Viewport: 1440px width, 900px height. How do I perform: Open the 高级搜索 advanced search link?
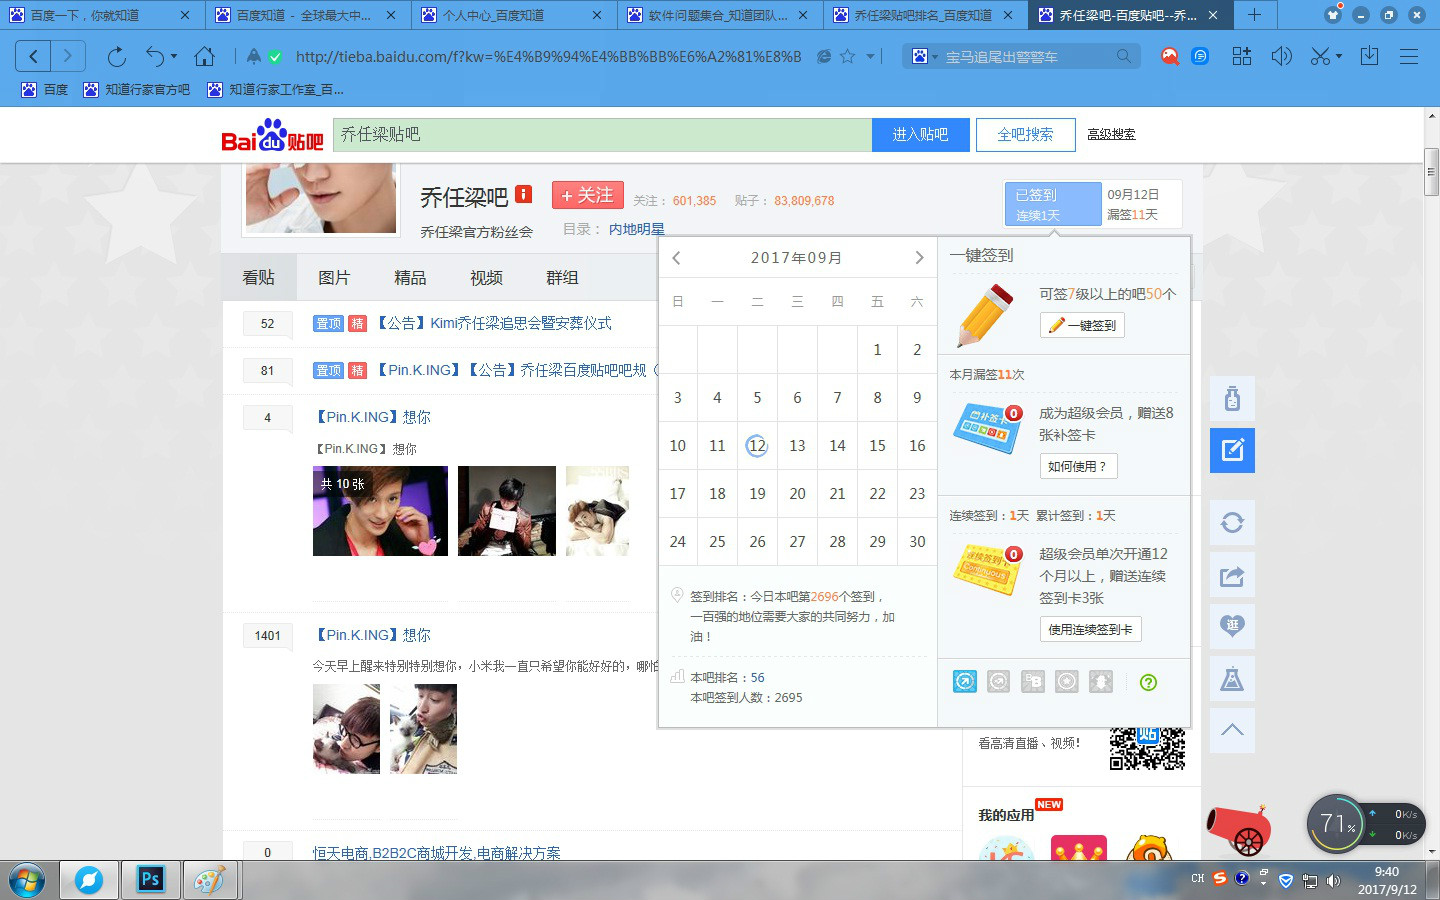click(x=1110, y=134)
